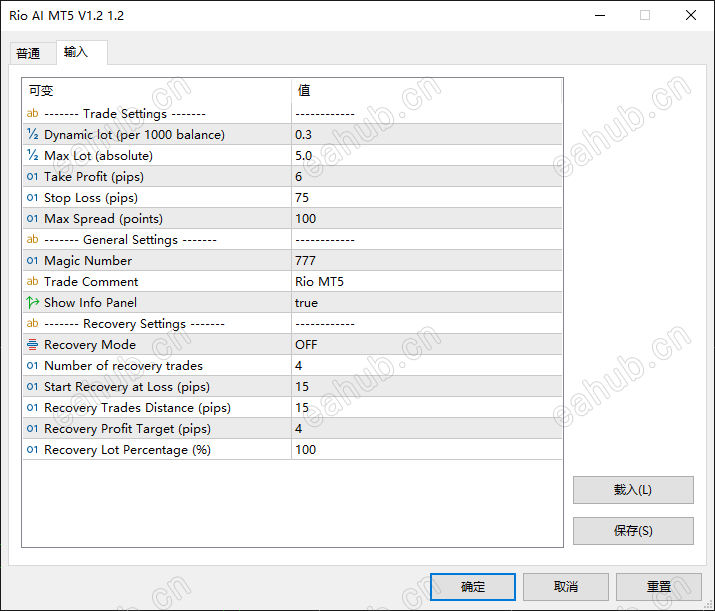Click the string icon beside Trade Settings

pyautogui.click(x=32, y=113)
